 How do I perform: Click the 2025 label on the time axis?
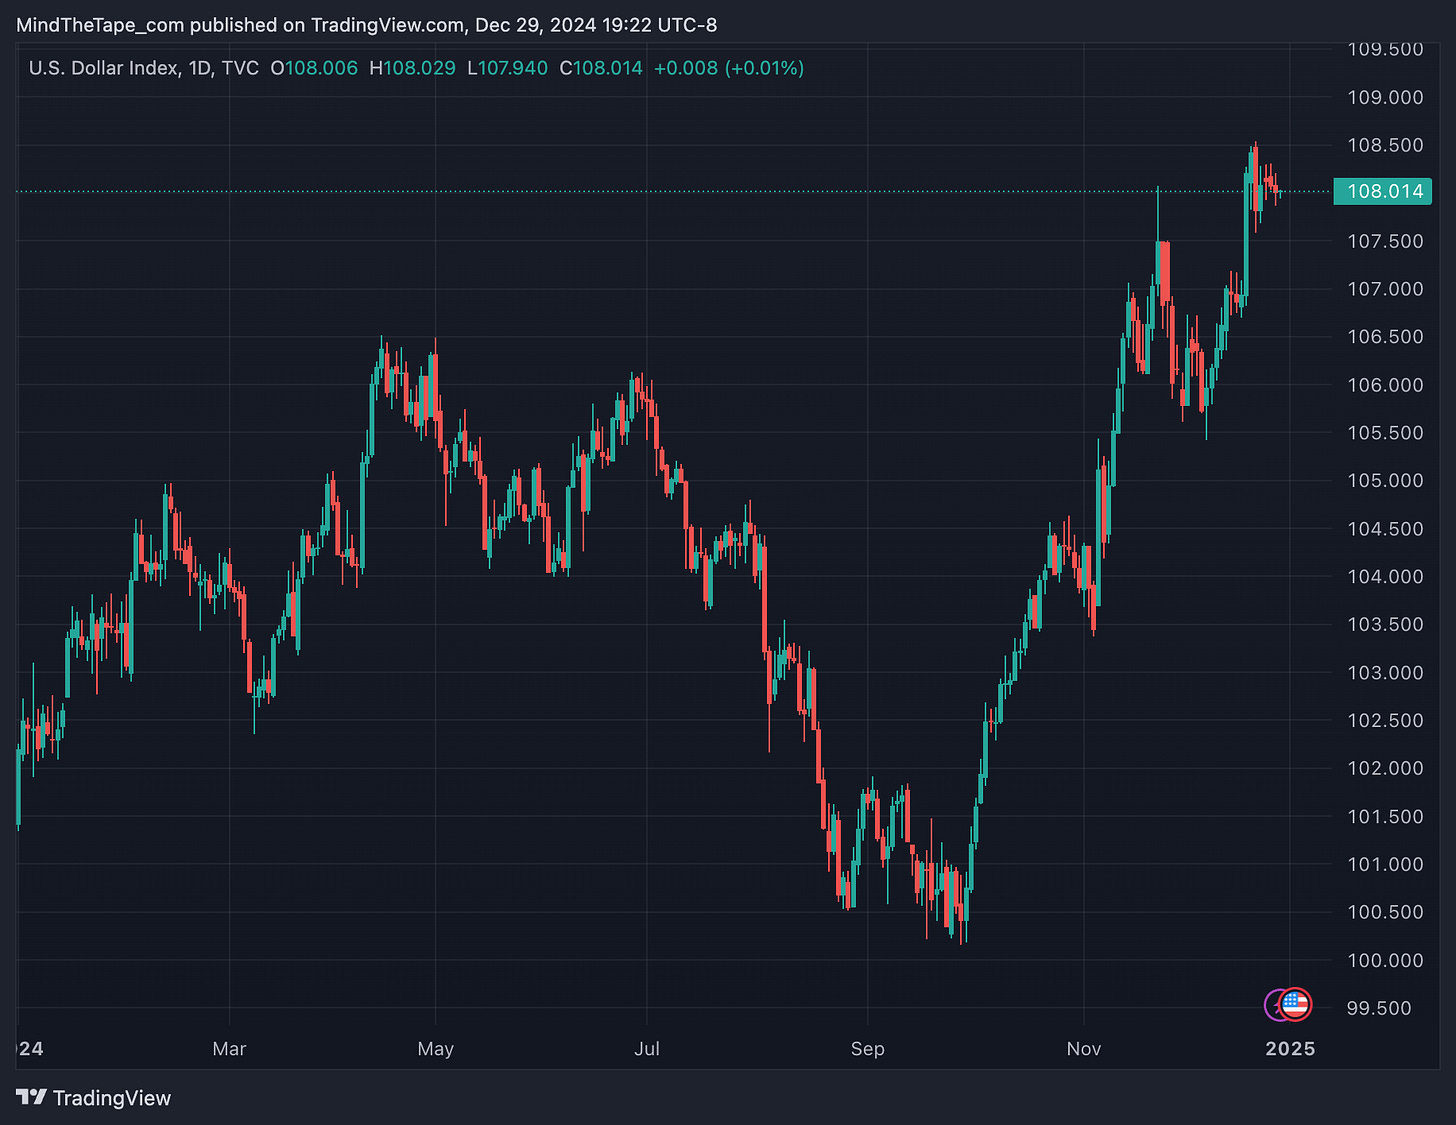click(x=1290, y=1049)
